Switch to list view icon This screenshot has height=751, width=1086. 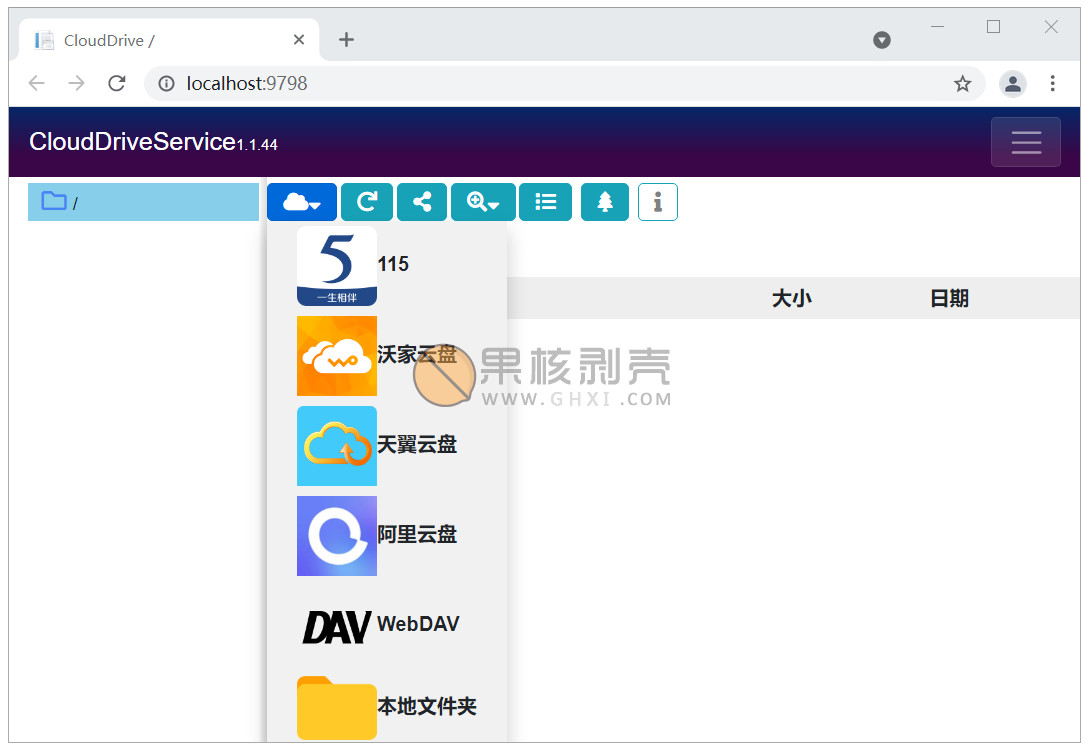[545, 202]
